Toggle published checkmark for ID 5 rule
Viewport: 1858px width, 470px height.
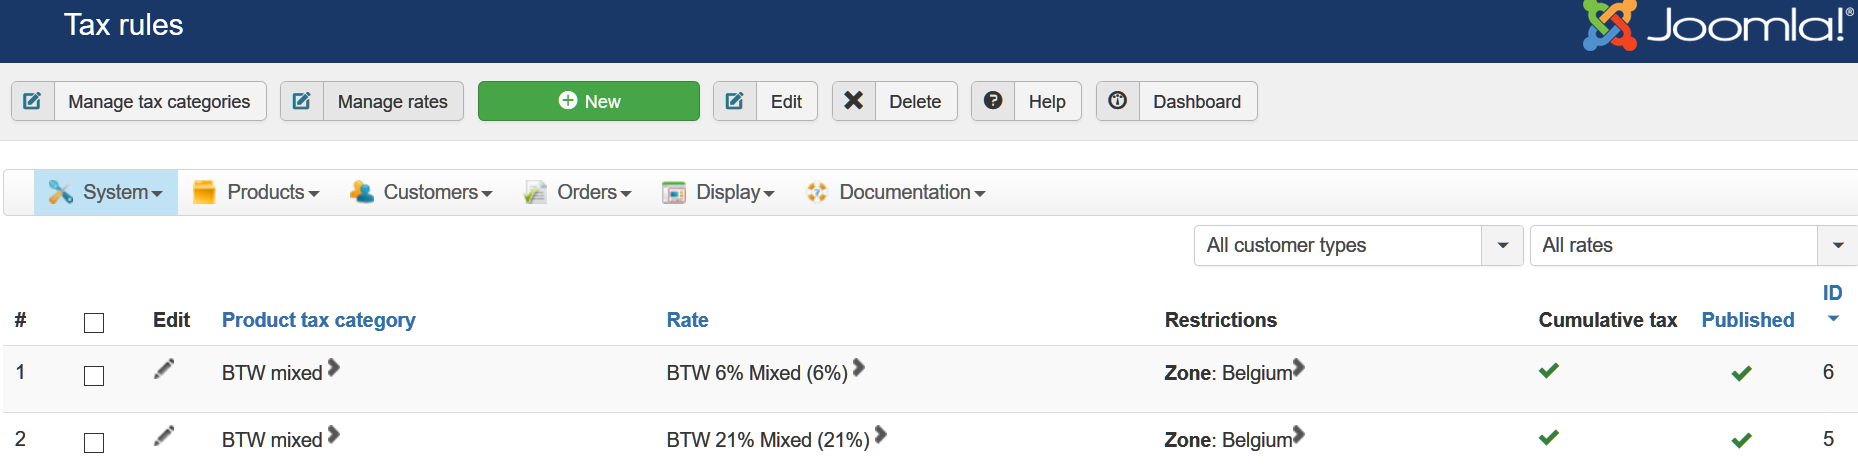1741,440
